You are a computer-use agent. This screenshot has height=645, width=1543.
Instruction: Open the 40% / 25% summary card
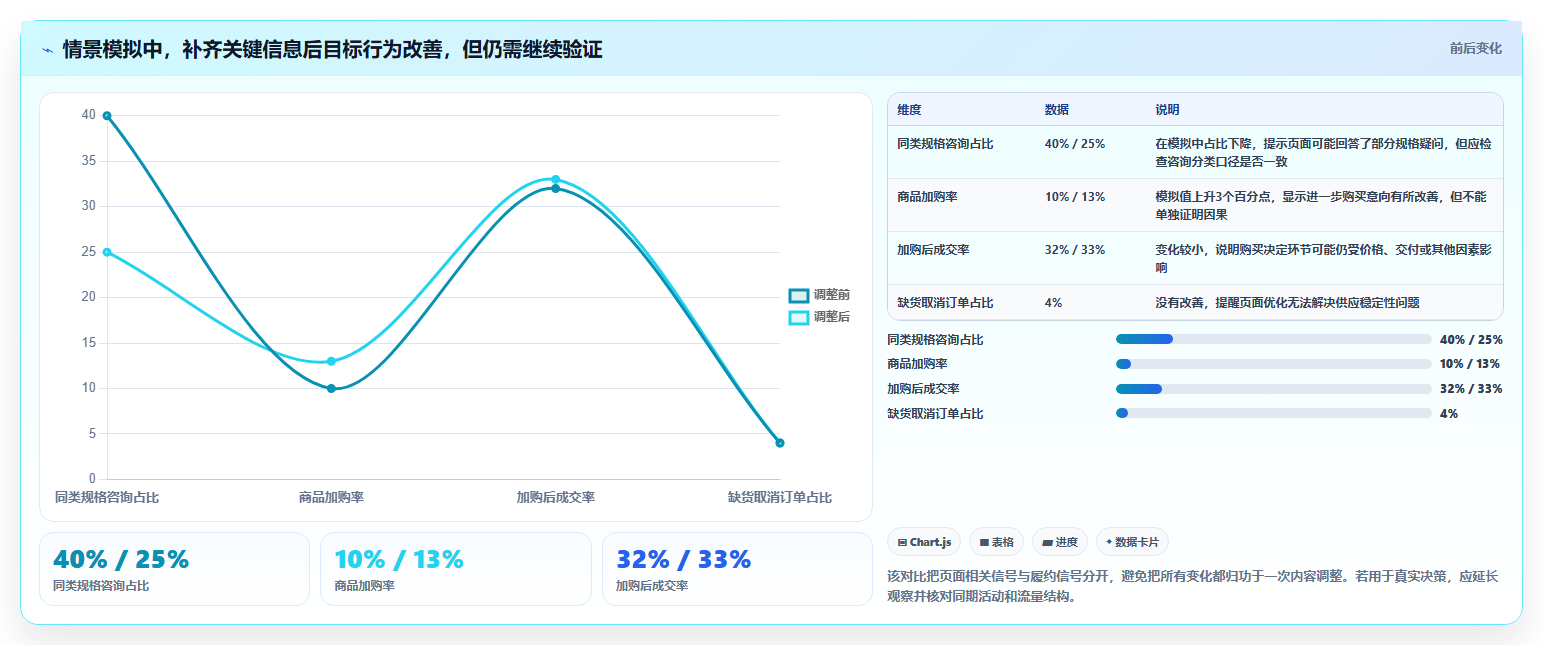174,569
